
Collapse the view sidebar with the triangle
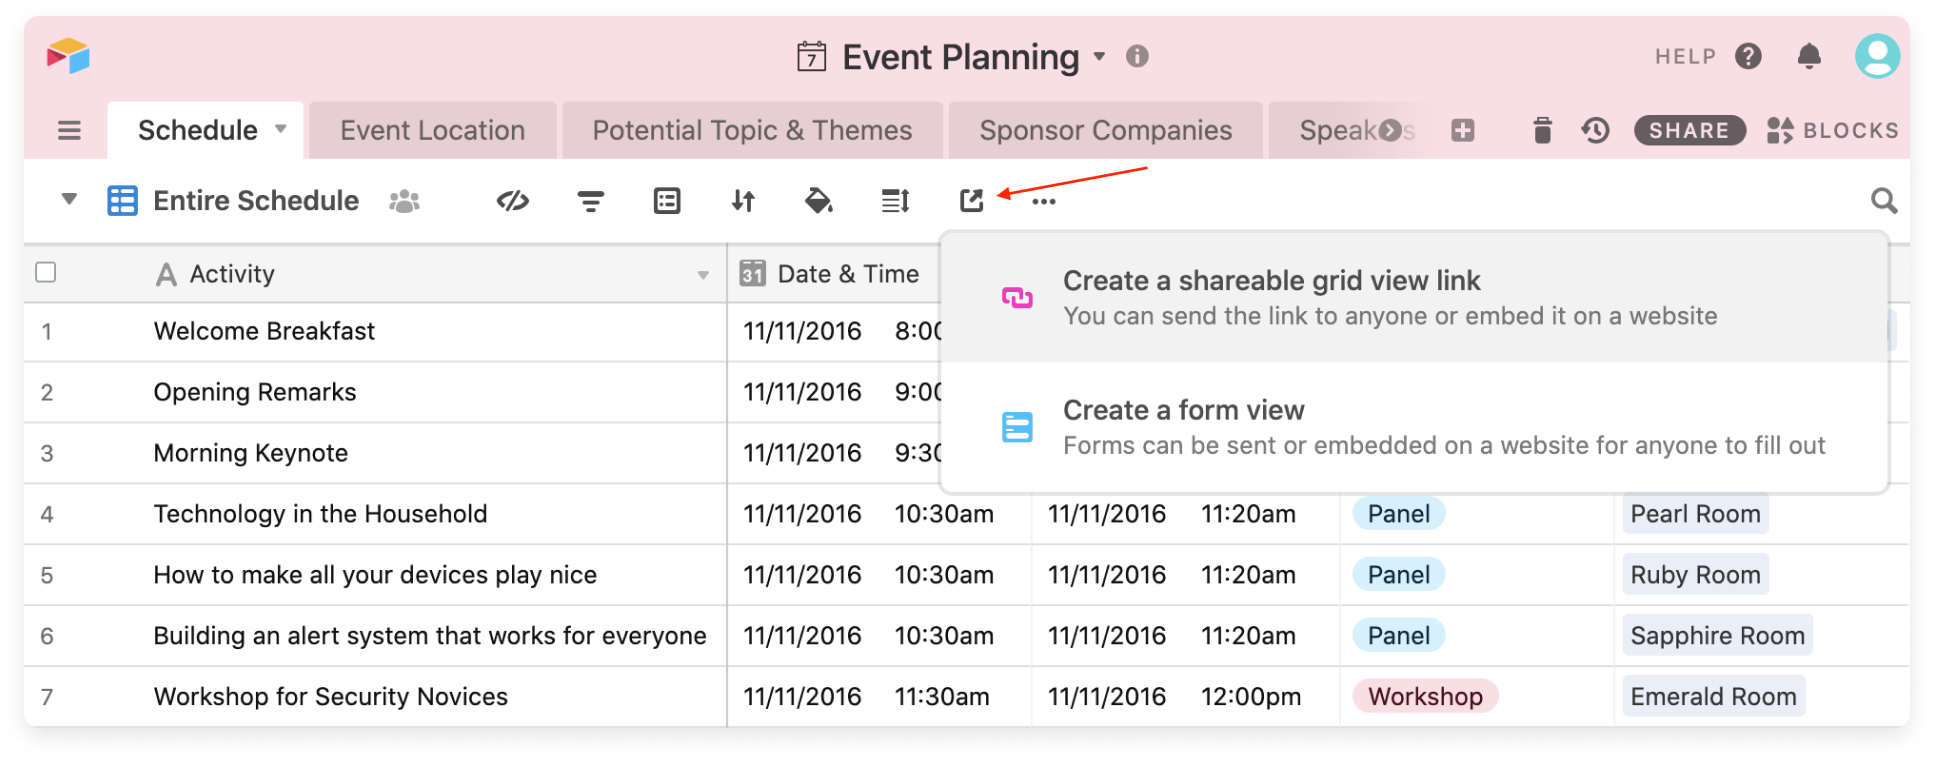(x=68, y=200)
